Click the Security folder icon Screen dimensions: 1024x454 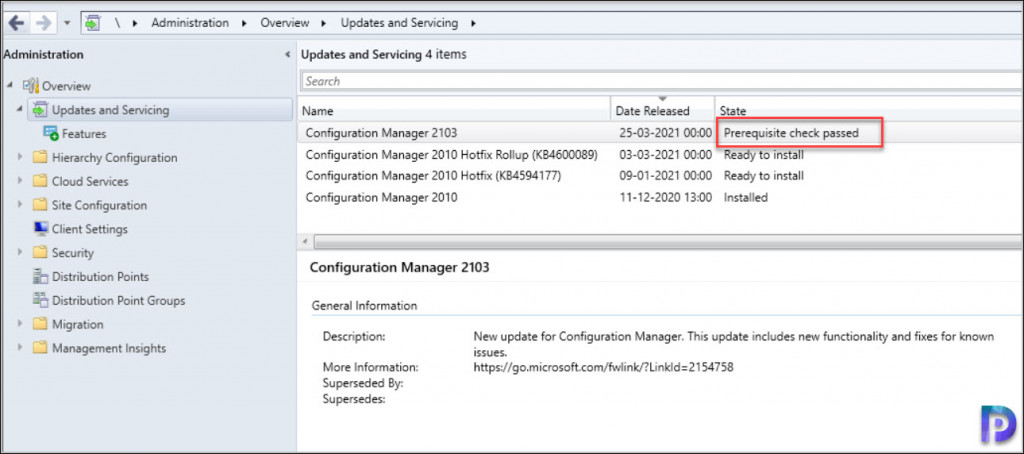pyautogui.click(x=40, y=253)
